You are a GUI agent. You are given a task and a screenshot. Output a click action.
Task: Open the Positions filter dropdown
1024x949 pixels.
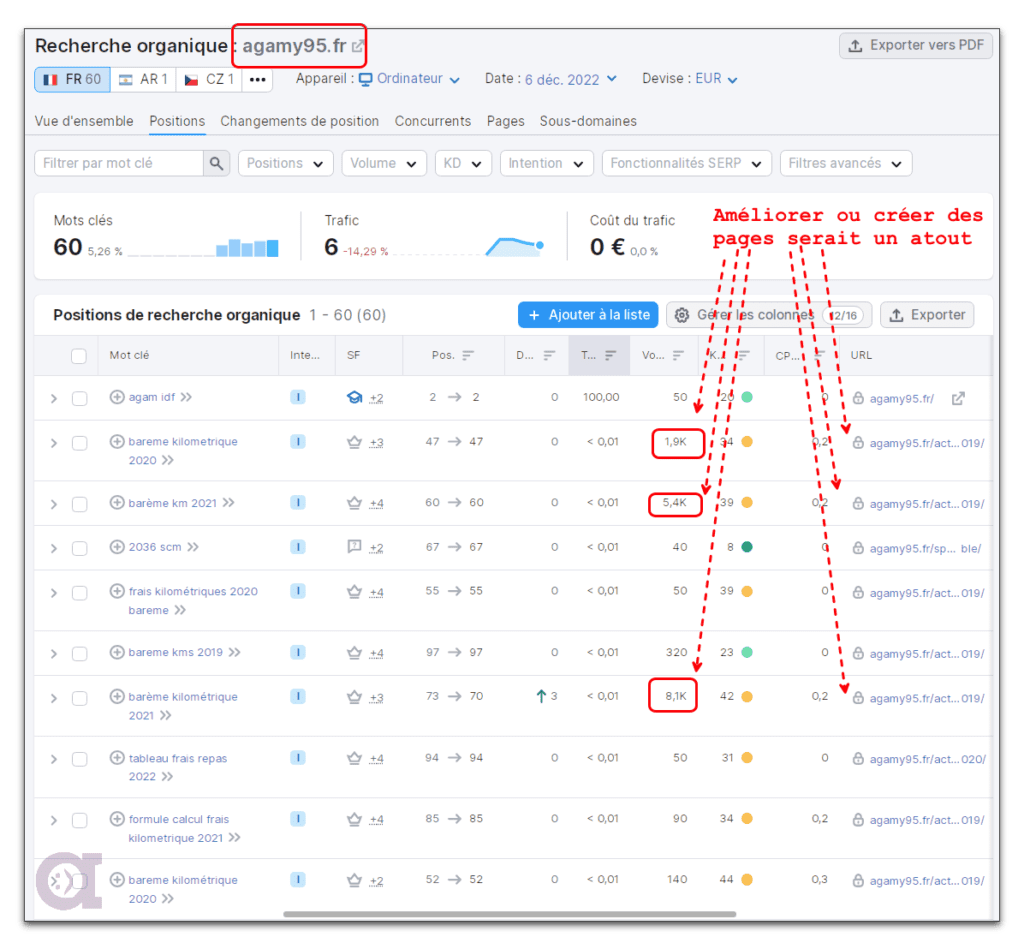pos(285,163)
